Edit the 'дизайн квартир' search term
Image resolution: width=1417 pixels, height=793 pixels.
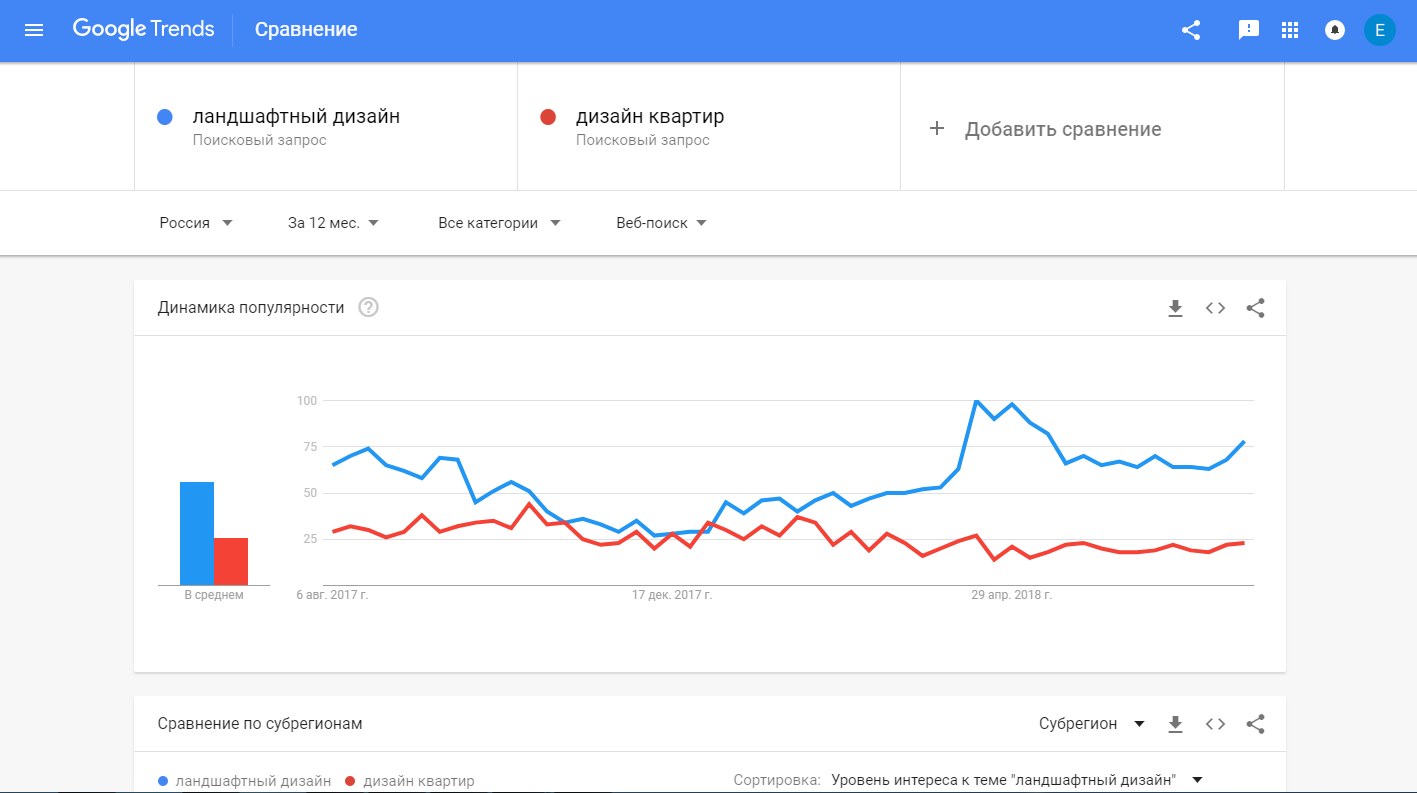pyautogui.click(x=650, y=117)
